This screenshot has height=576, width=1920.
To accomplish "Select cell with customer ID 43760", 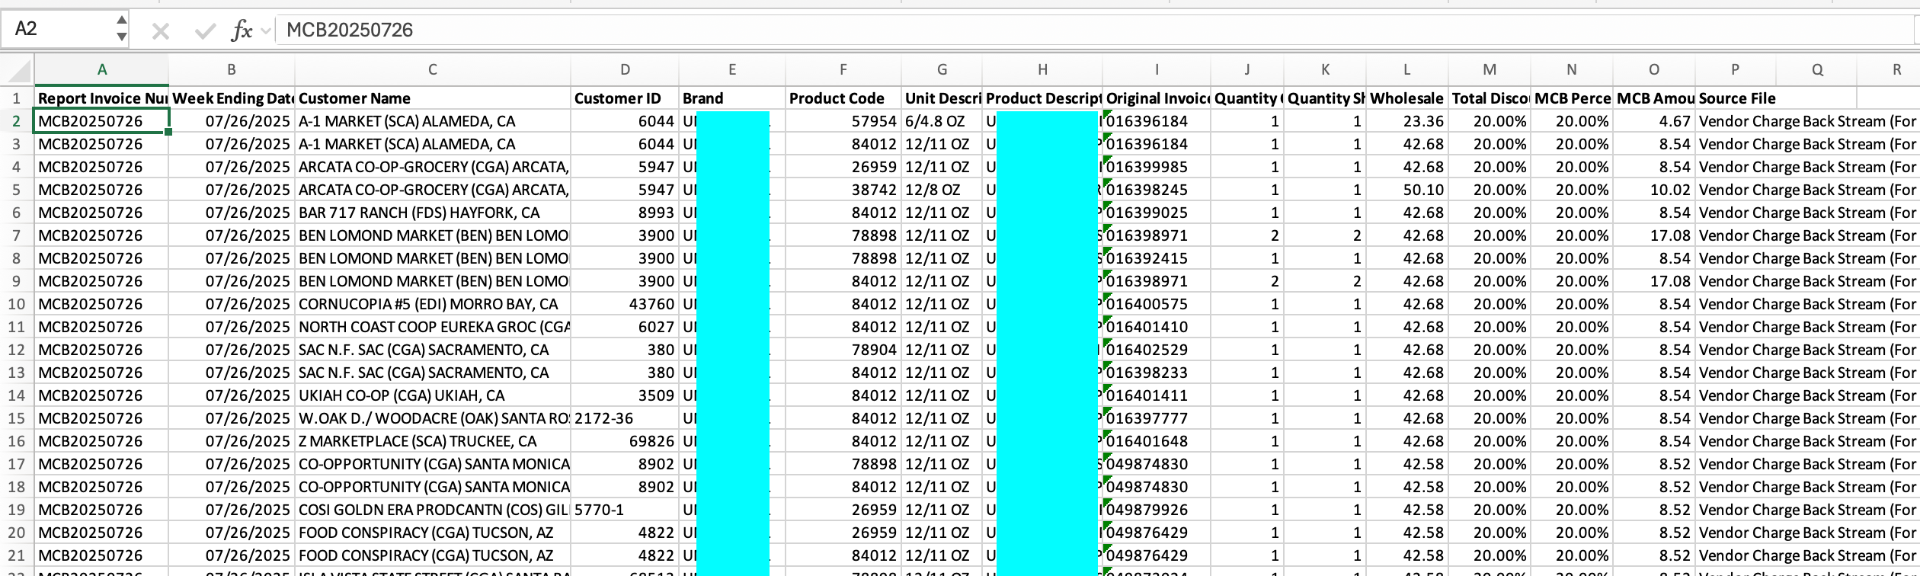I will pos(625,304).
